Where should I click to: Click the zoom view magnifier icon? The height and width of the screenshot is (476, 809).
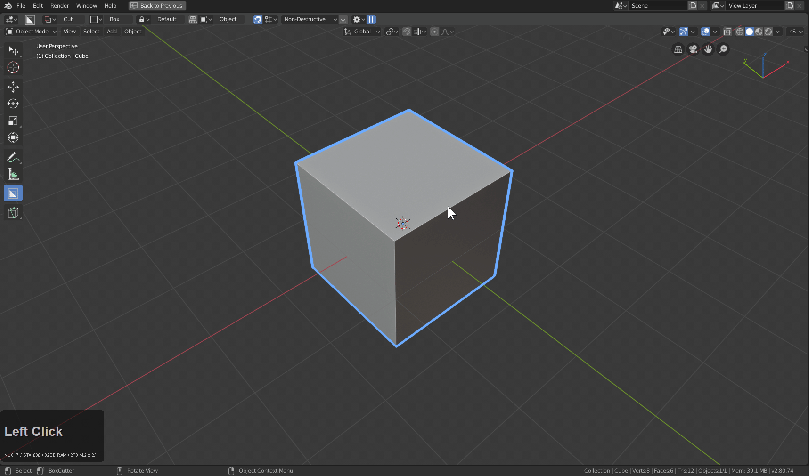click(x=723, y=49)
